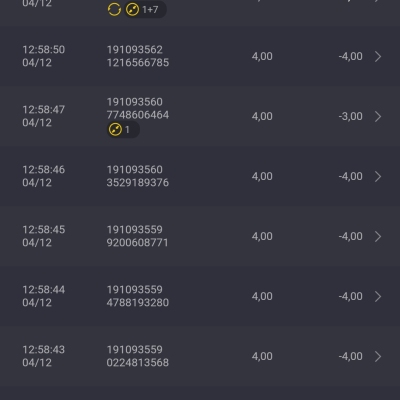
Task: Click the yellow bonus icon under 7748606464
Action: [115, 129]
